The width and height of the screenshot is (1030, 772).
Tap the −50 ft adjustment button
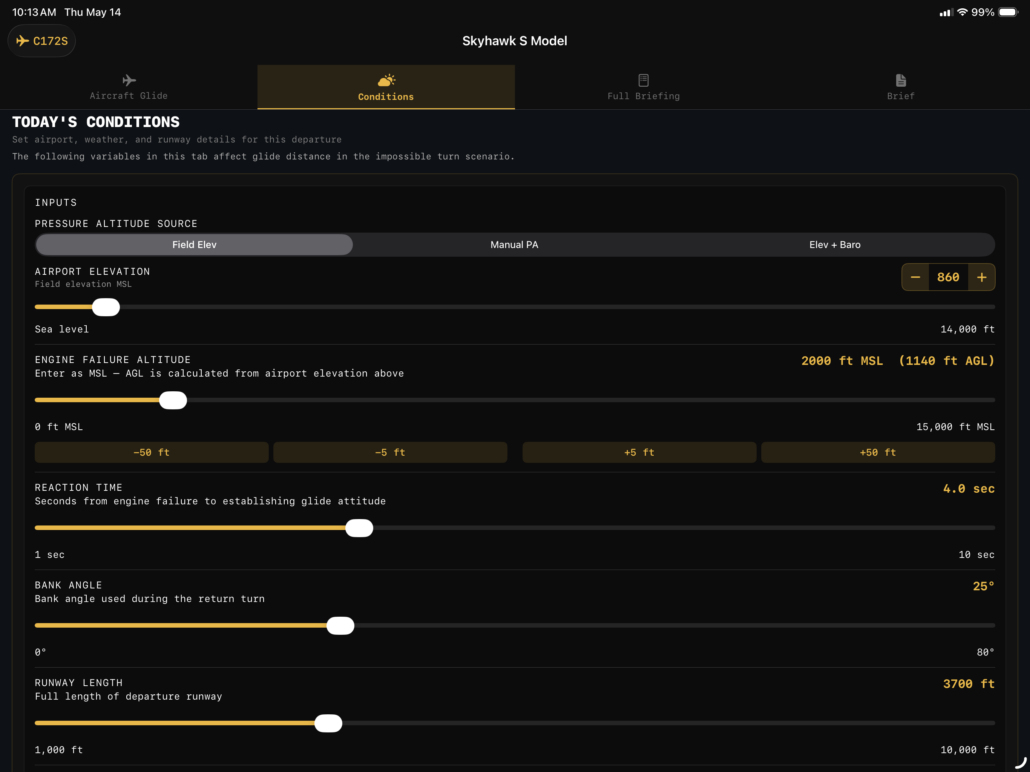152,452
